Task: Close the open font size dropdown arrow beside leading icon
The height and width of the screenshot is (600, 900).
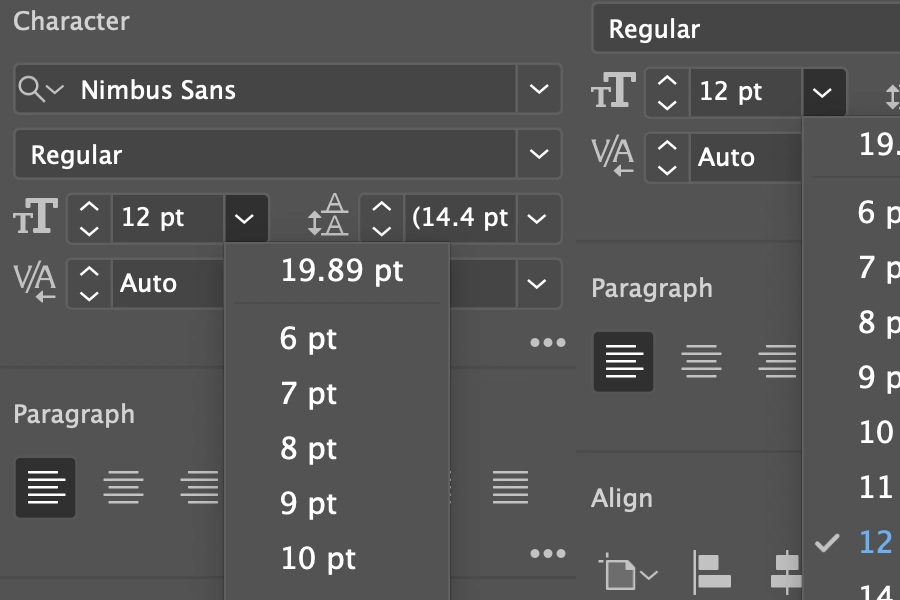Action: pyautogui.click(x=246, y=218)
